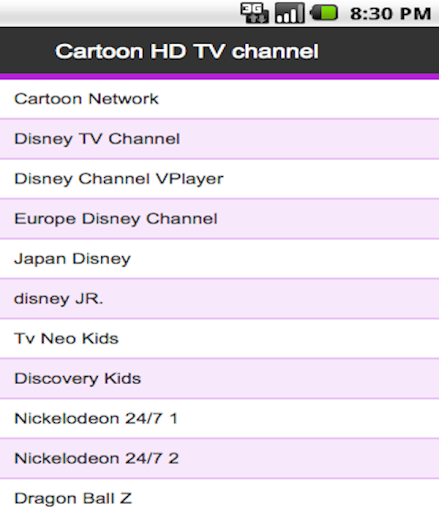Tap right side of Cartoon Network row
Viewport: 439px width, 512px height.
(367, 99)
